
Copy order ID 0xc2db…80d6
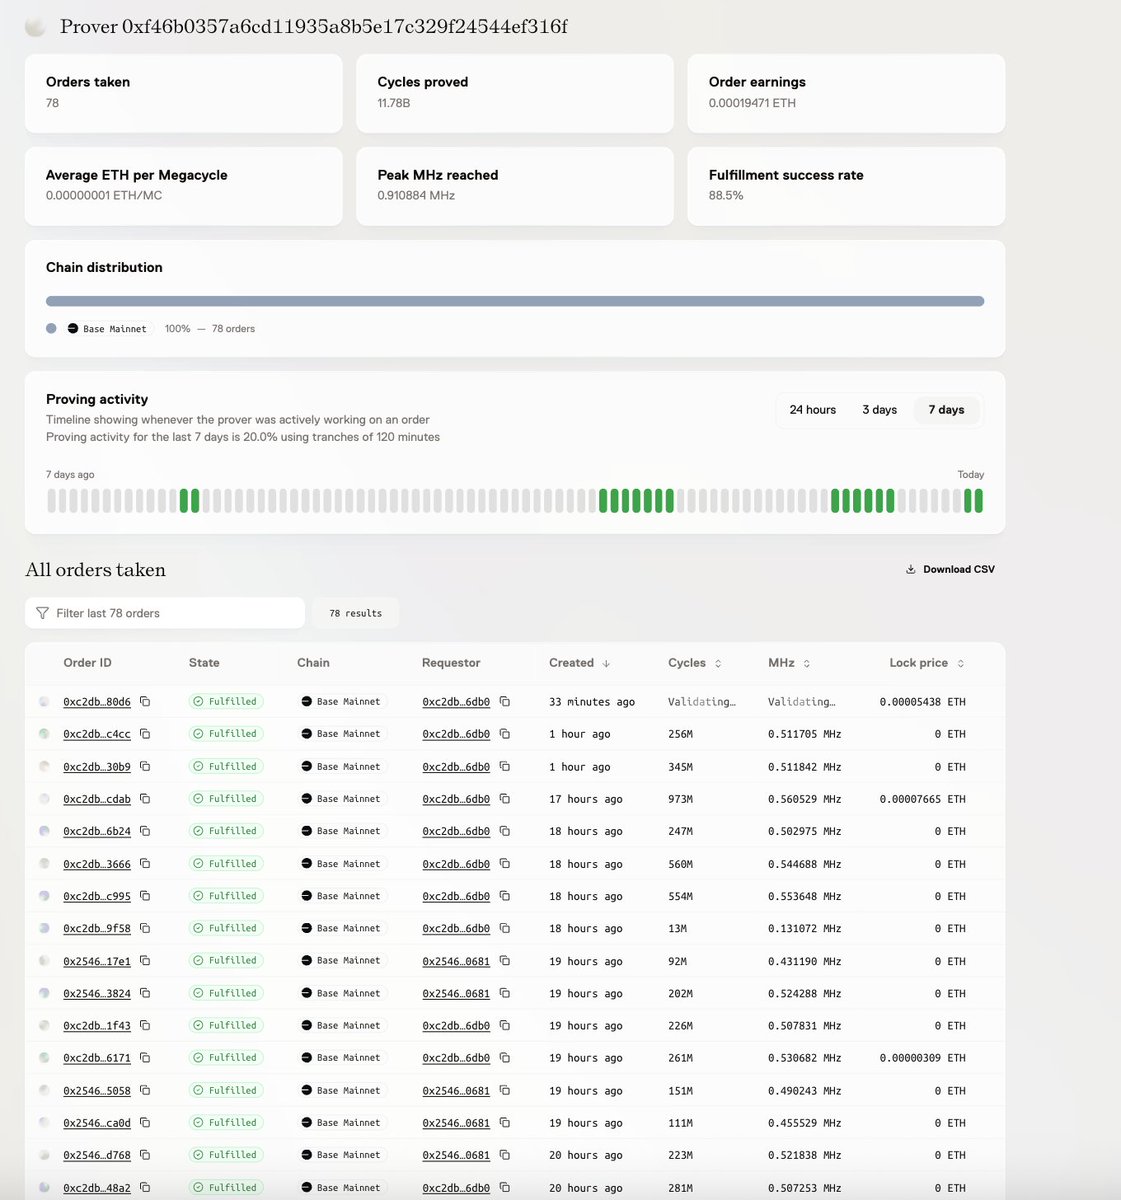click(145, 702)
